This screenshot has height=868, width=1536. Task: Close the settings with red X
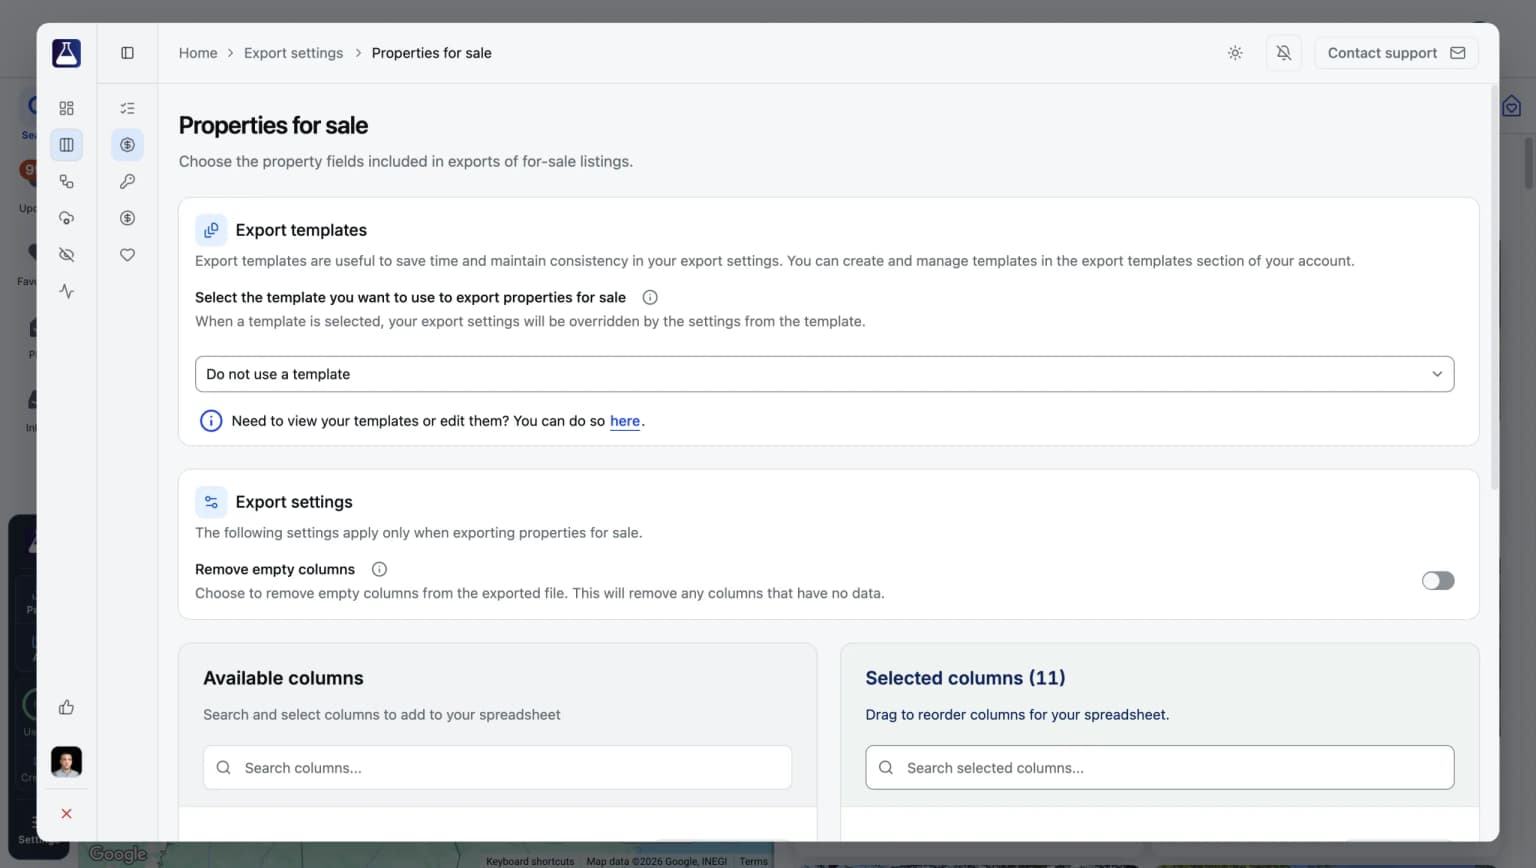pyautogui.click(x=66, y=814)
